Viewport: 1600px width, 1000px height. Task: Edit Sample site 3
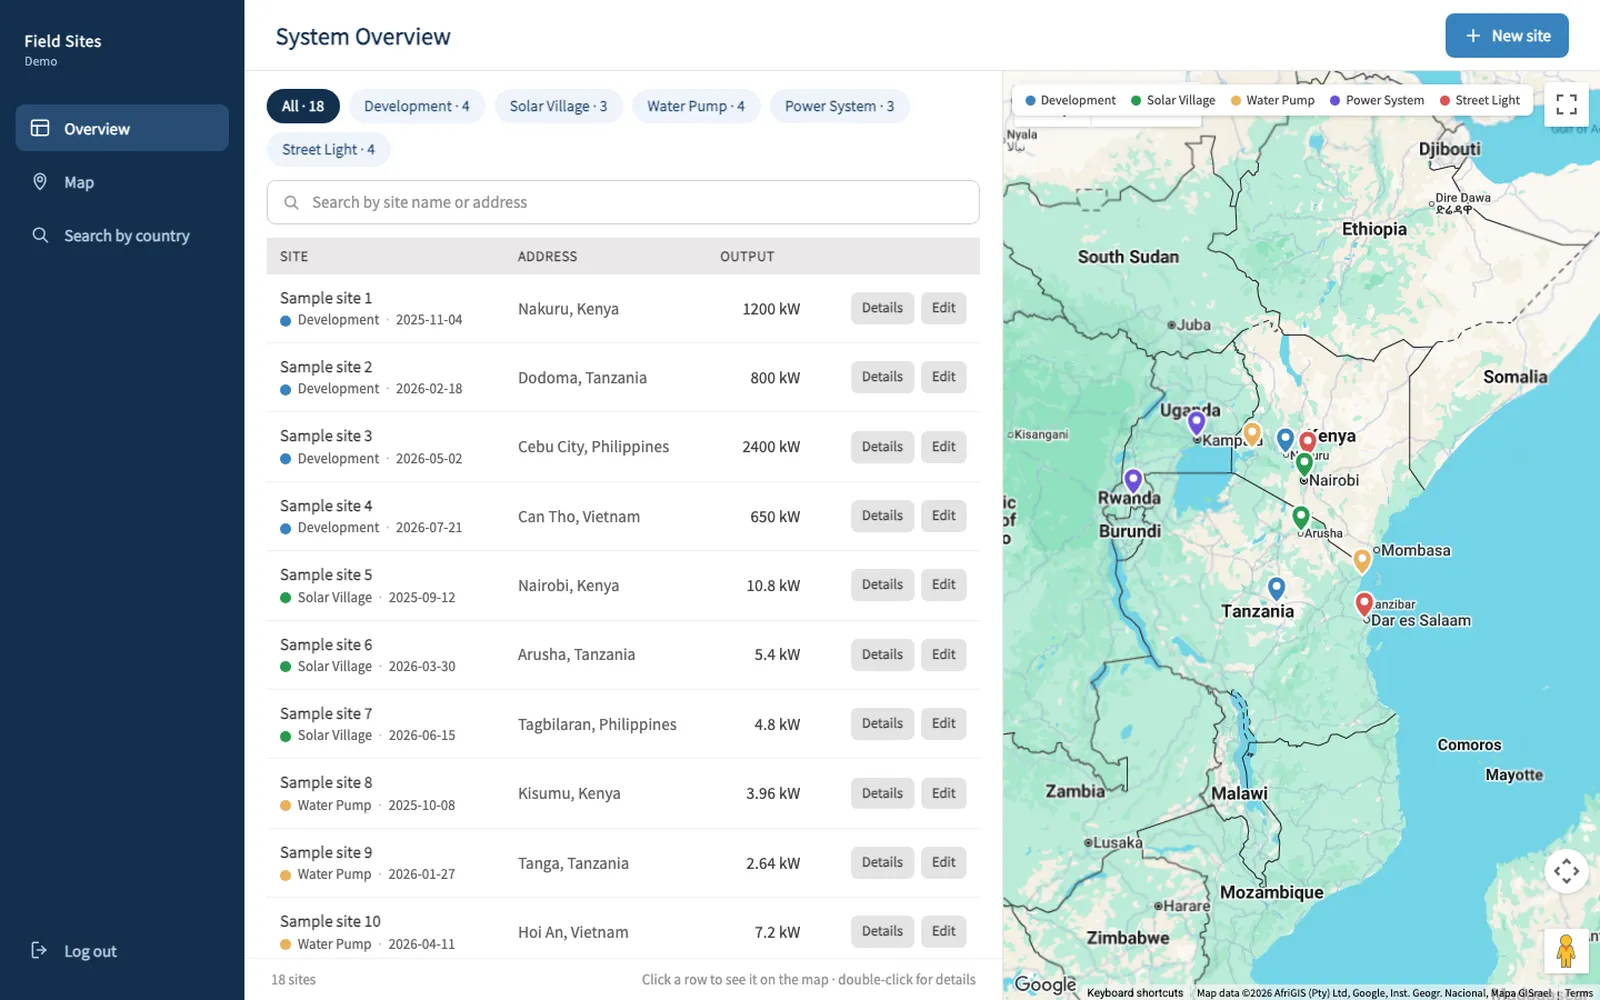tap(943, 447)
